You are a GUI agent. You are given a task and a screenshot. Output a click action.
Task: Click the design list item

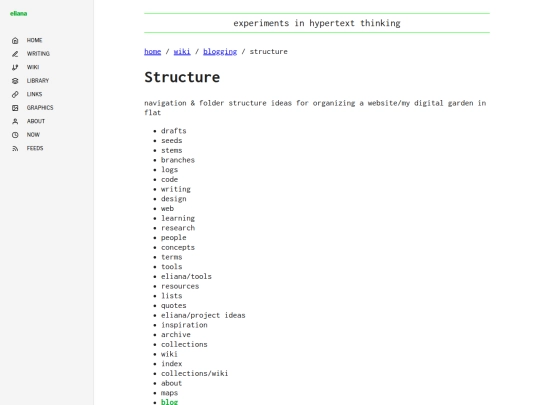174,199
